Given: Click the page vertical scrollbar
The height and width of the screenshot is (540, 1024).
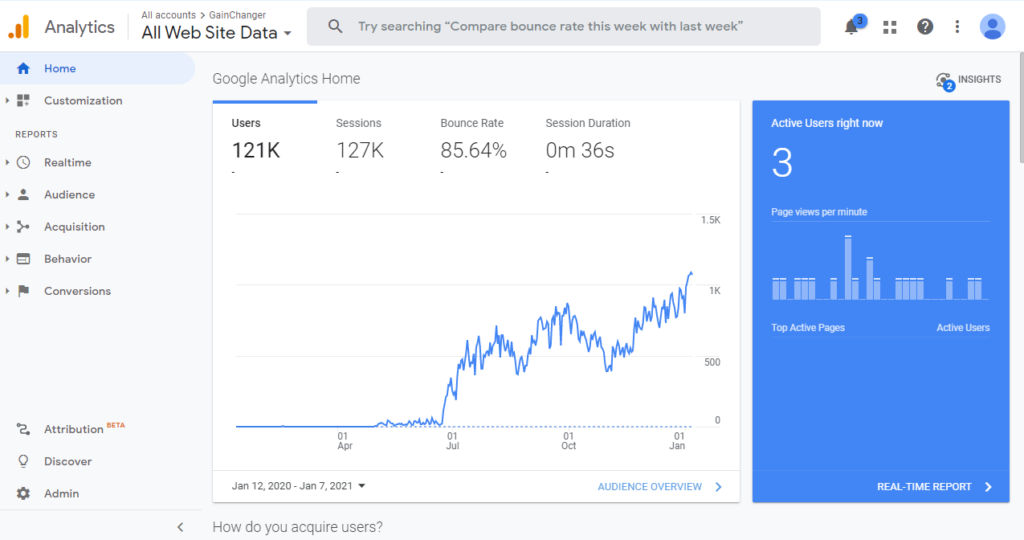Looking at the screenshot, I should (1021, 107).
